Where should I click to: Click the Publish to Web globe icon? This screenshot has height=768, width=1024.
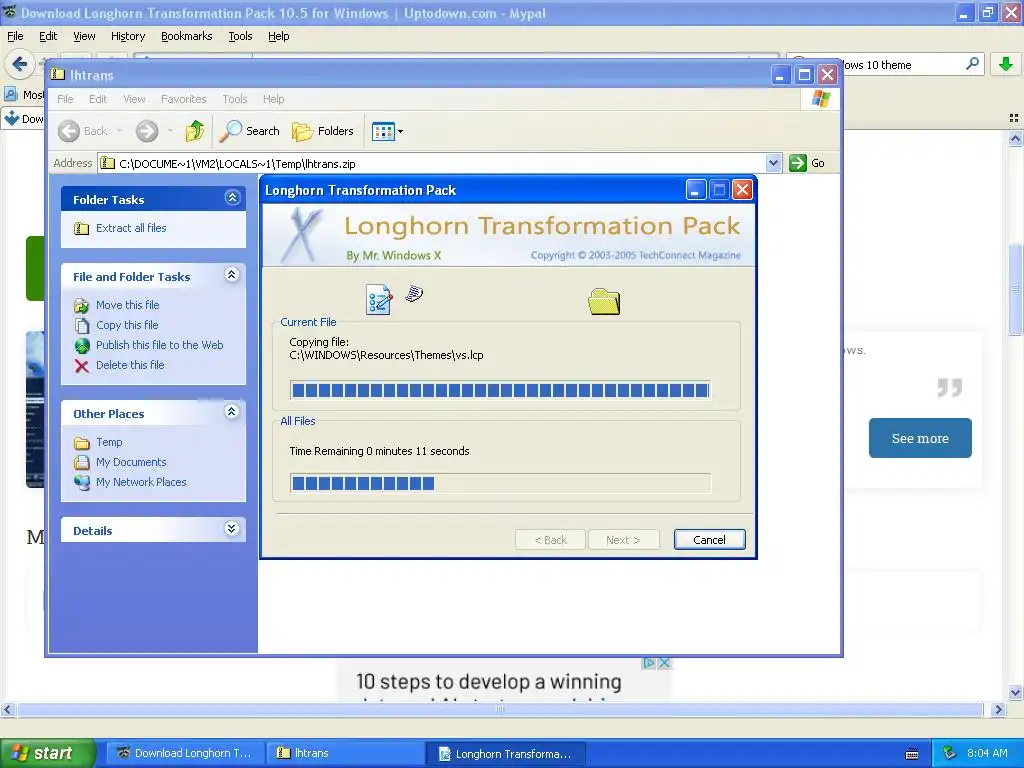[82, 345]
